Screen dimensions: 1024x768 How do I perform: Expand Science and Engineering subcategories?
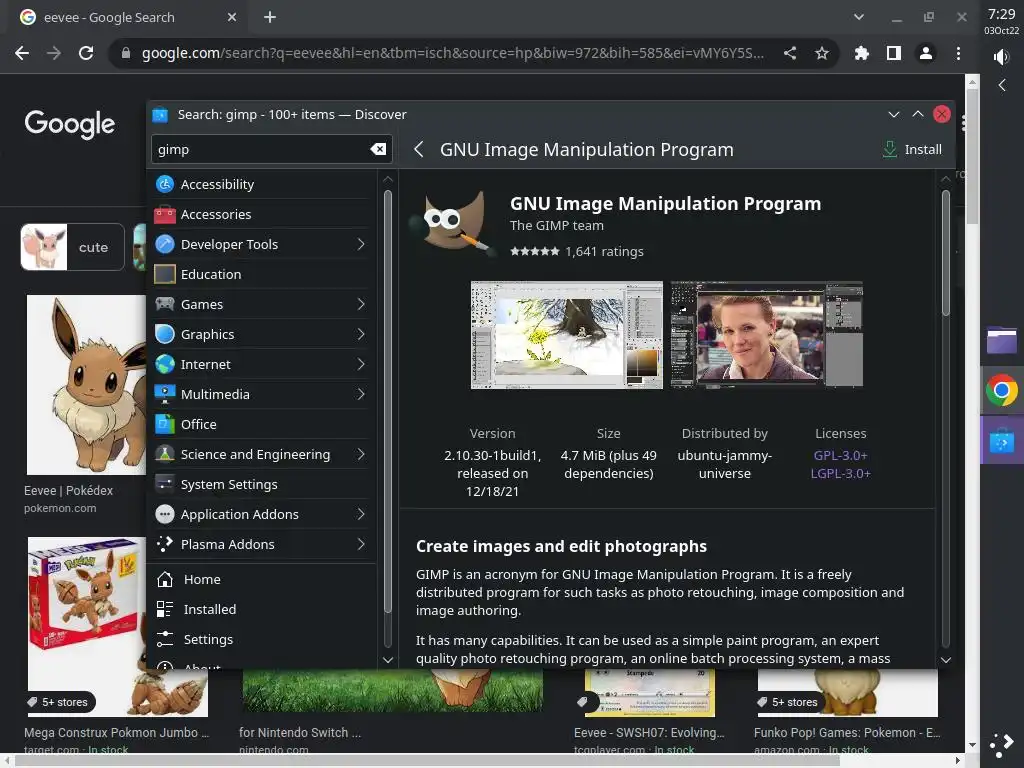pyautogui.click(x=361, y=455)
